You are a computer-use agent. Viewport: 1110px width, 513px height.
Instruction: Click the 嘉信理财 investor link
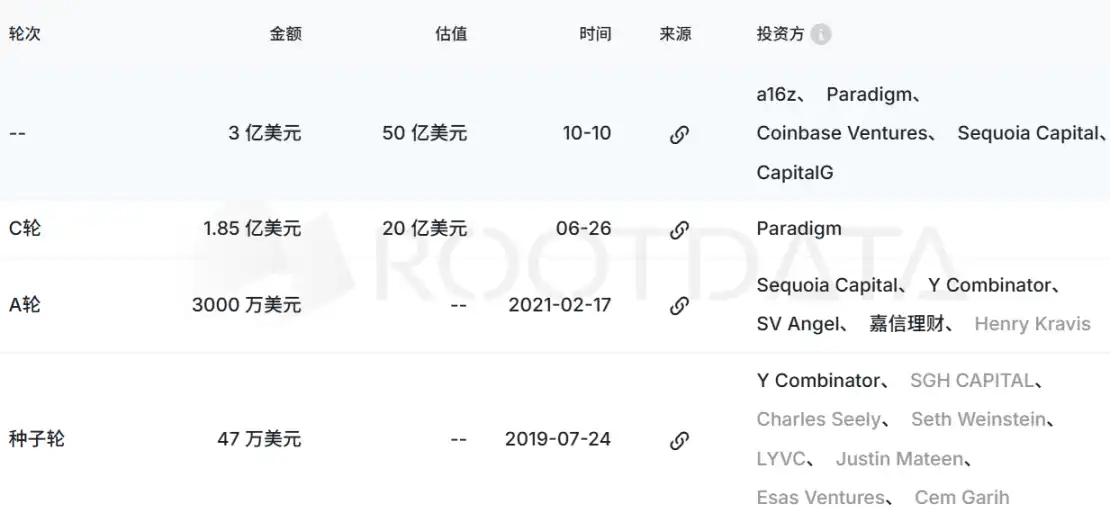[x=907, y=324]
